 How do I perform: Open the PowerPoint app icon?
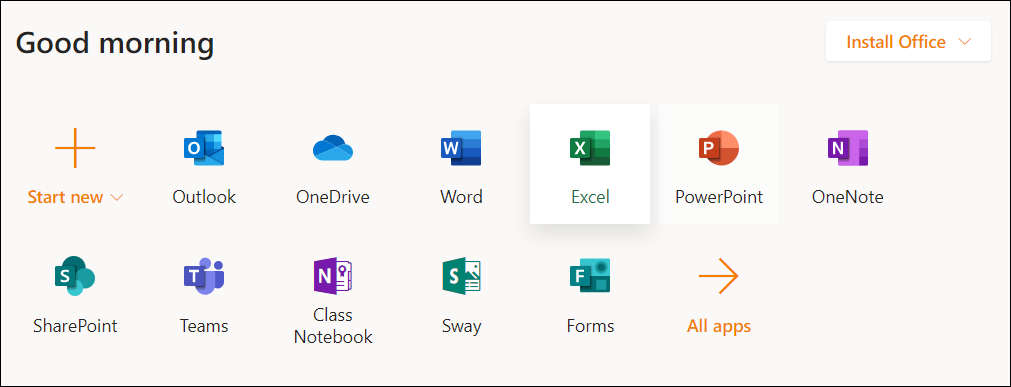(719, 148)
